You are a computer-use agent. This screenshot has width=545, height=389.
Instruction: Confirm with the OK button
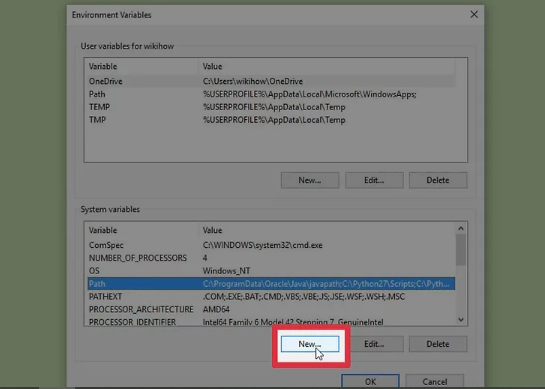[x=370, y=381]
